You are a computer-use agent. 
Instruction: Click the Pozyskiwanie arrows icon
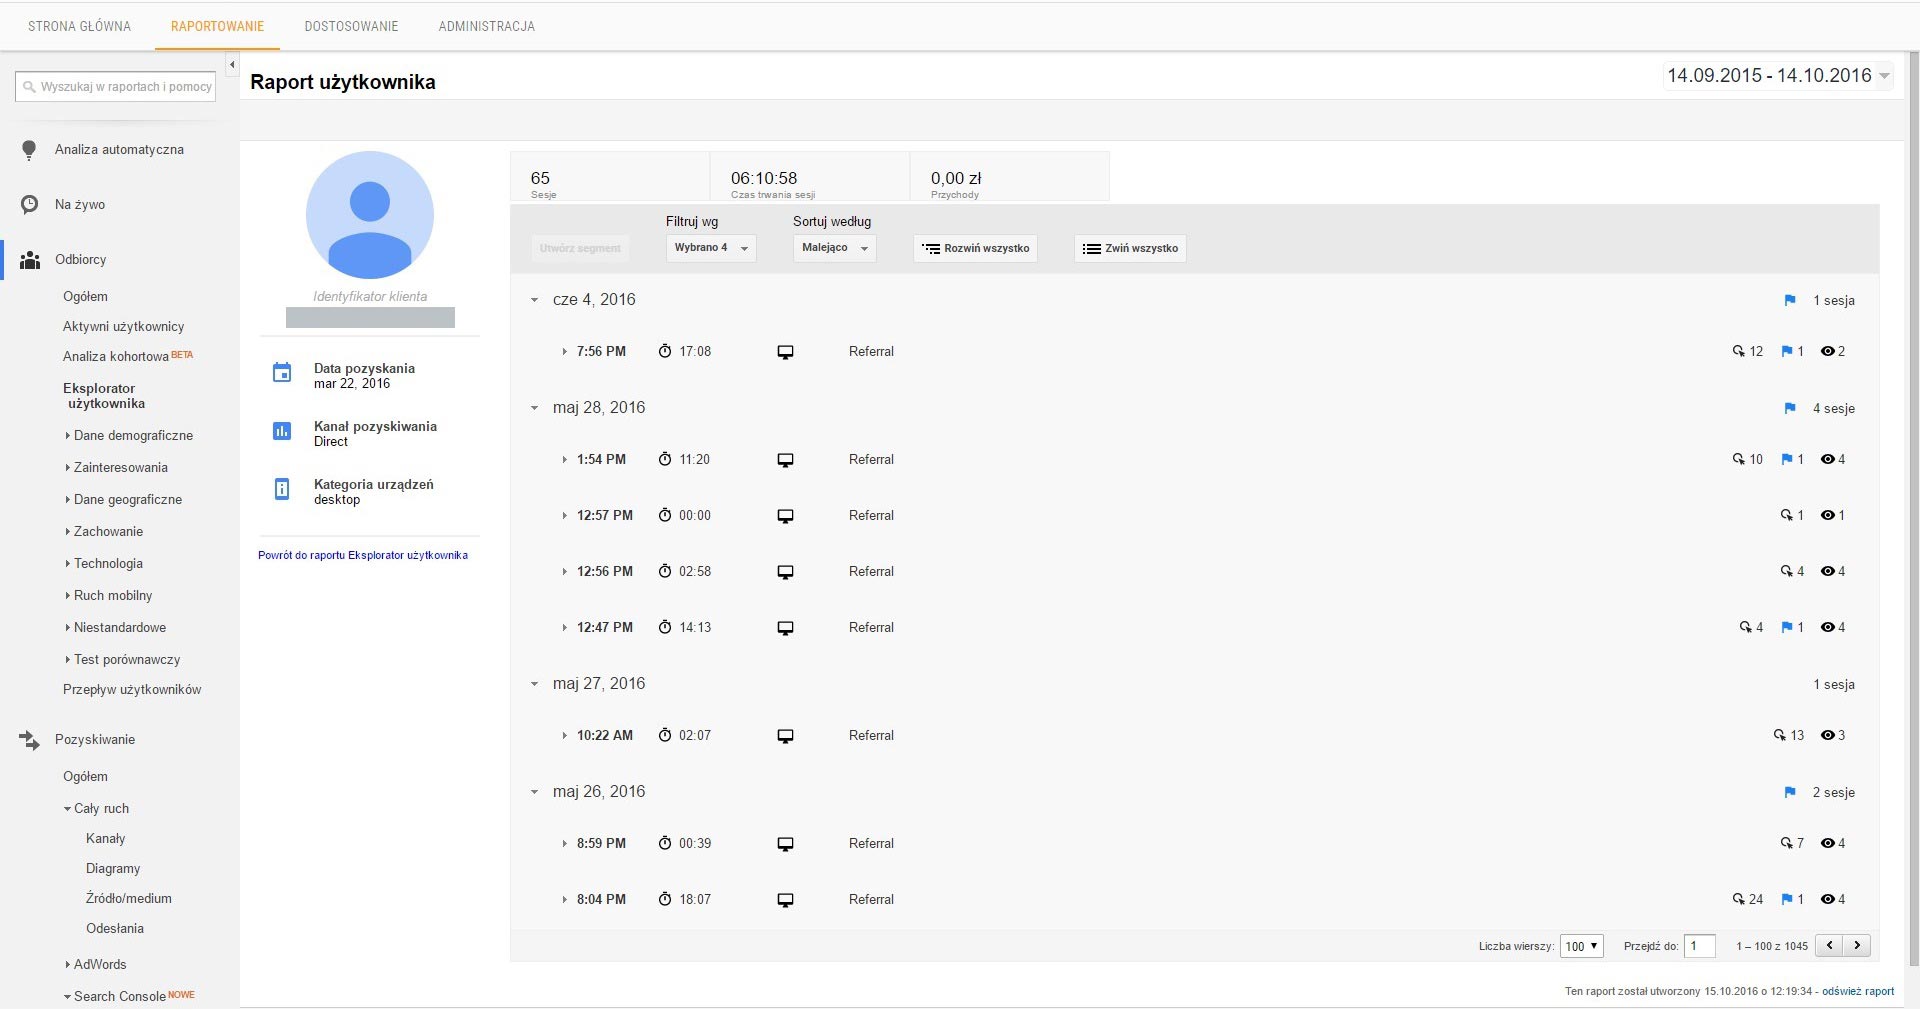(x=29, y=740)
